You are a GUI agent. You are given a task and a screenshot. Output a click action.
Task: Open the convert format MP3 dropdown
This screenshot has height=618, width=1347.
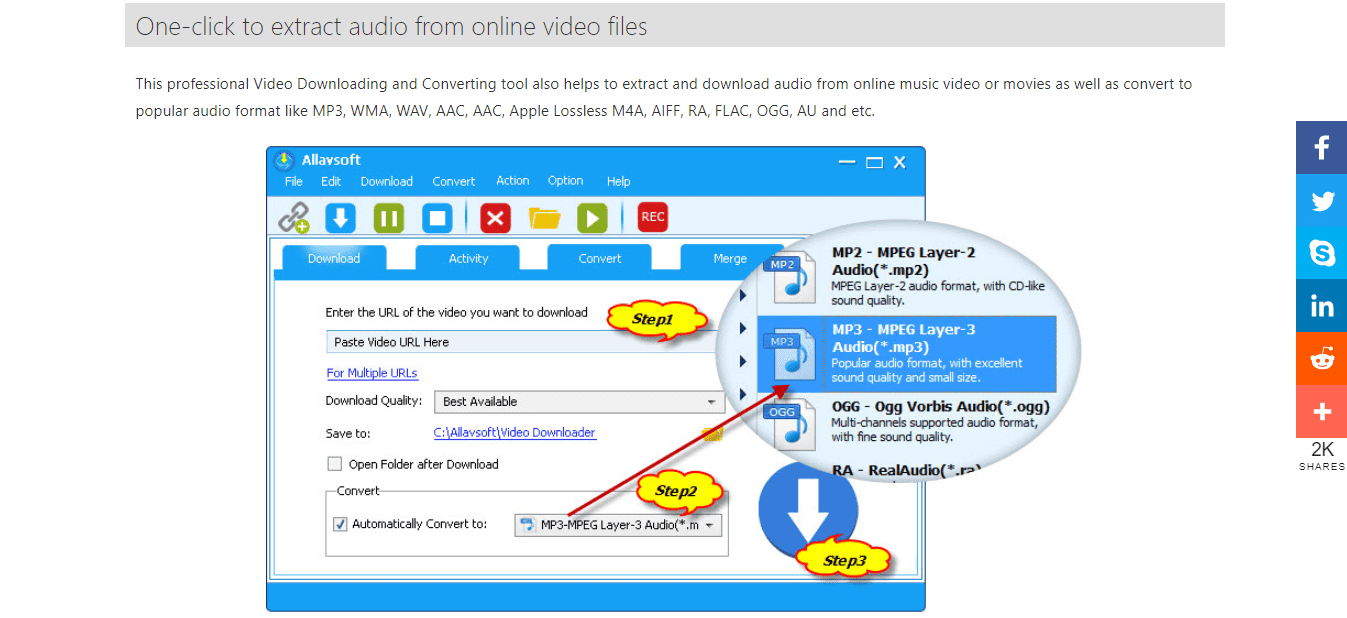tap(618, 525)
